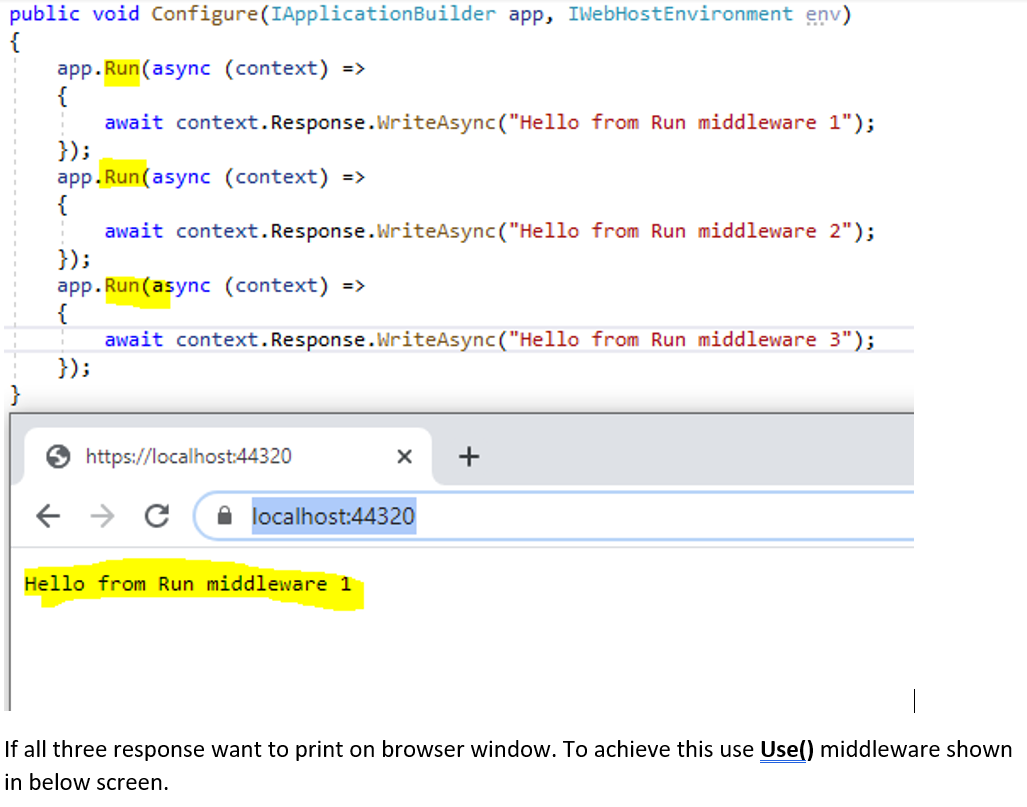
Task: Click the closing brace of the Configure method
Action: pyautogui.click(x=13, y=394)
